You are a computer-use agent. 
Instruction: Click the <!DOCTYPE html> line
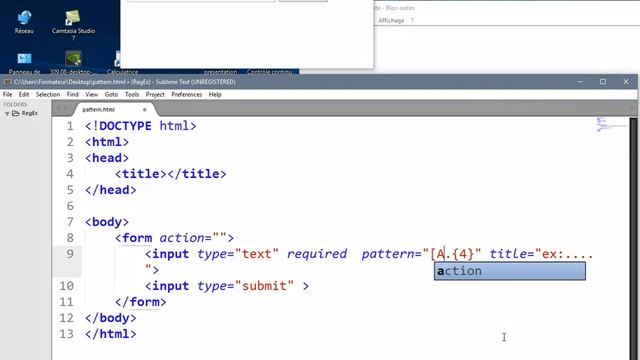[x=141, y=126]
